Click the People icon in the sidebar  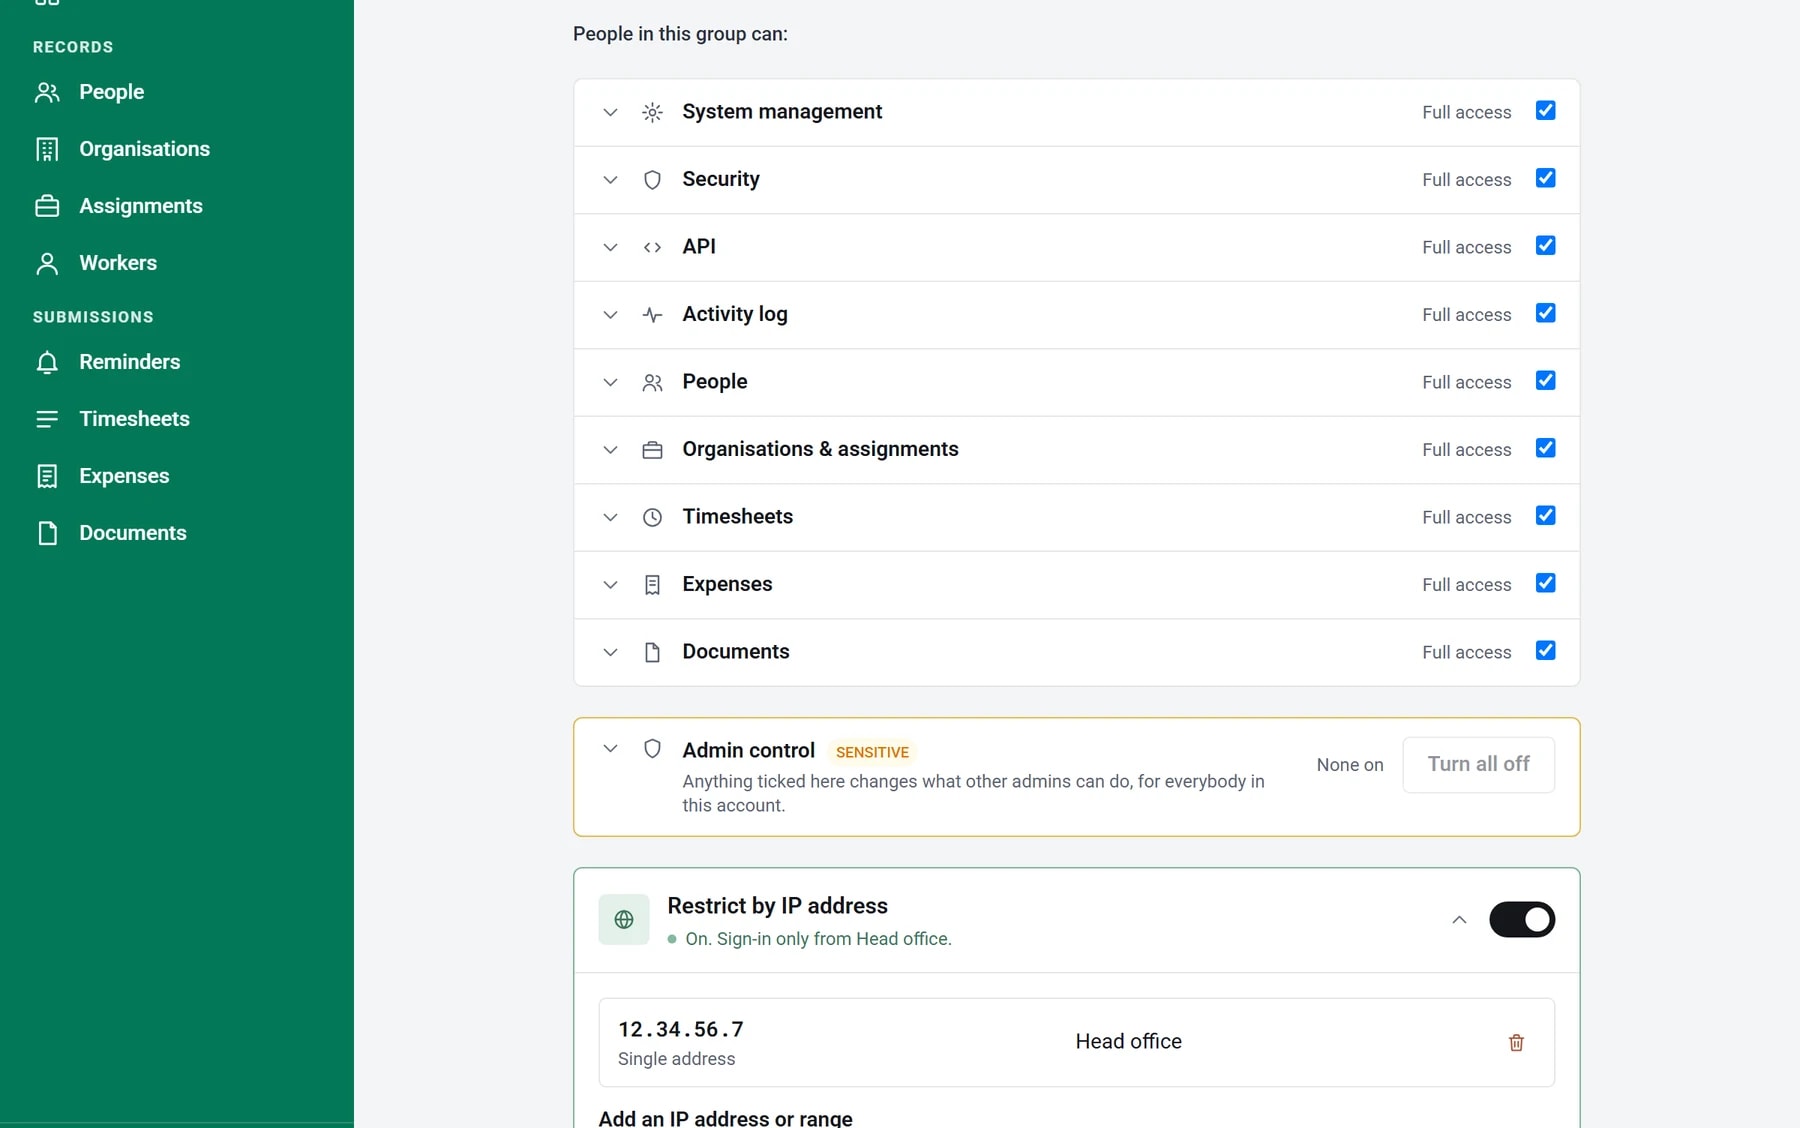coord(47,92)
